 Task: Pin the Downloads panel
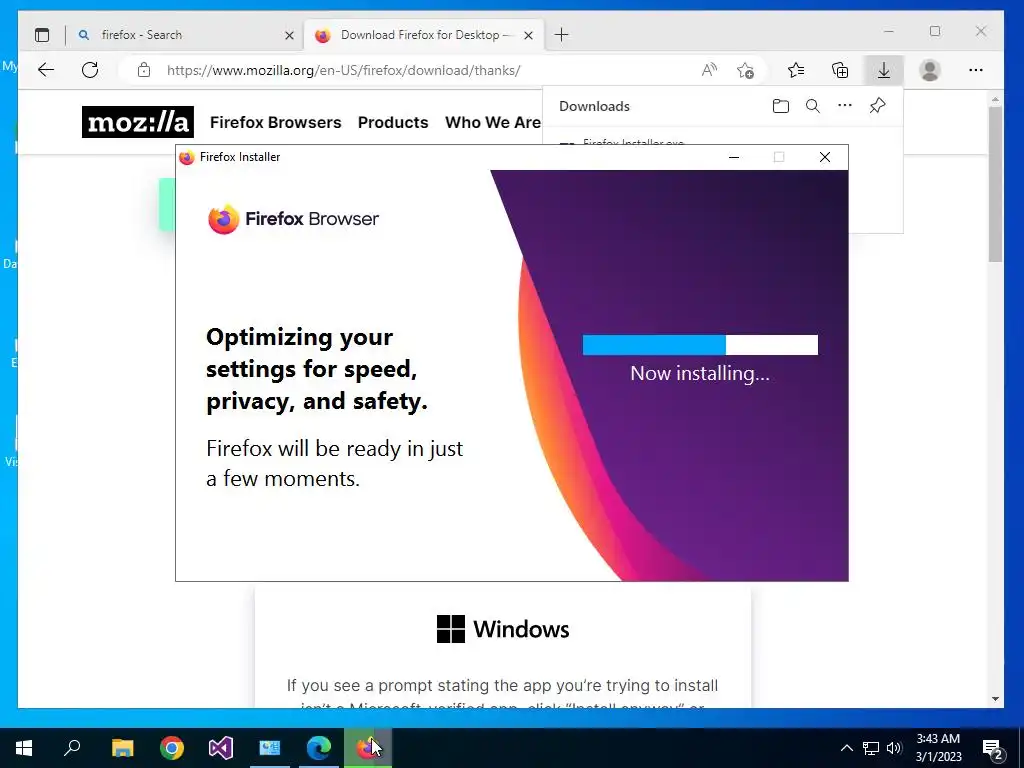click(x=877, y=106)
